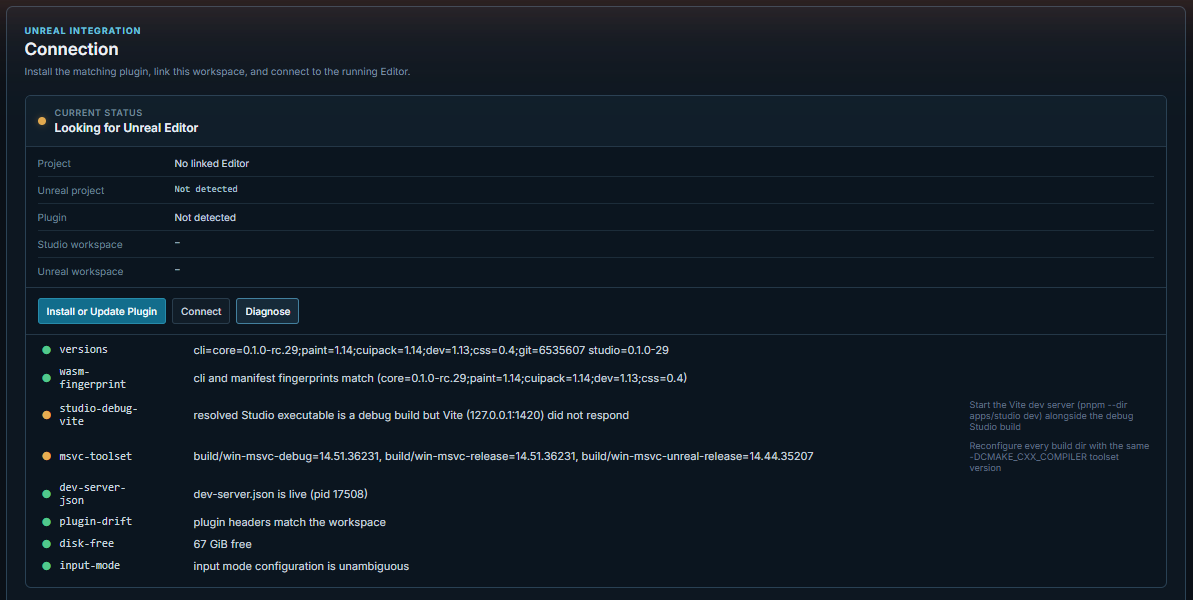Screen dimensions: 1193x600
Task: Click the green dot next to plugin-drift
Action: [x=46, y=522]
